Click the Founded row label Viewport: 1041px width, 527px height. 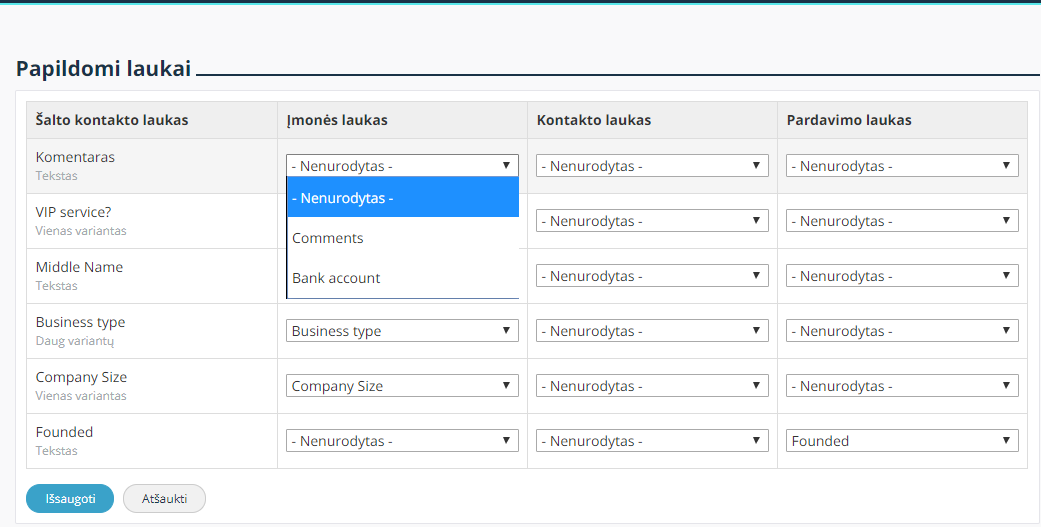tap(64, 432)
